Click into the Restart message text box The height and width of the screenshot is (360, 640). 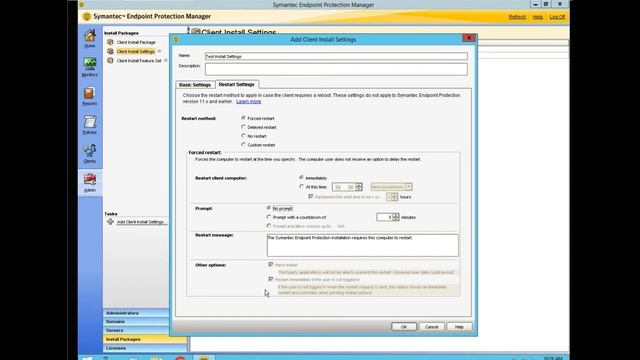[362, 245]
